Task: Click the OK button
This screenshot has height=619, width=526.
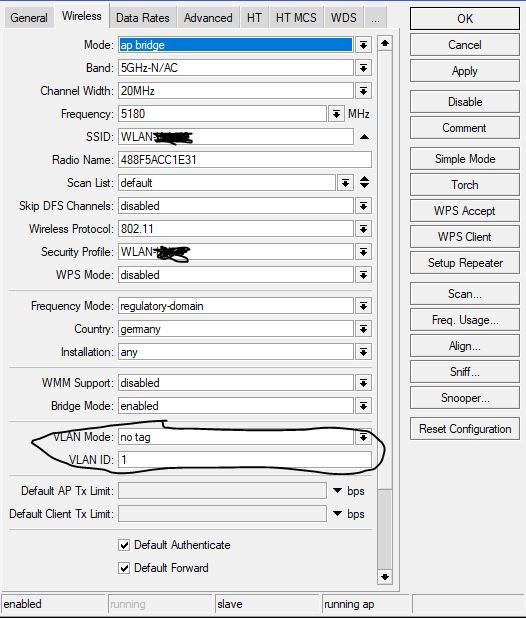Action: point(465,19)
